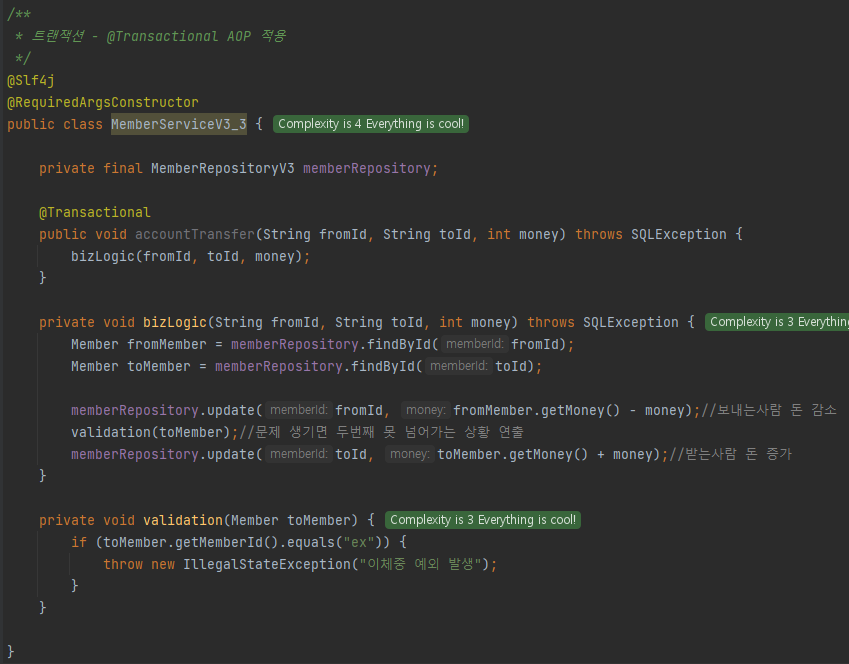This screenshot has width=849, height=664.
Task: Click the MemberServiceV3_3 class name
Action: (179, 124)
